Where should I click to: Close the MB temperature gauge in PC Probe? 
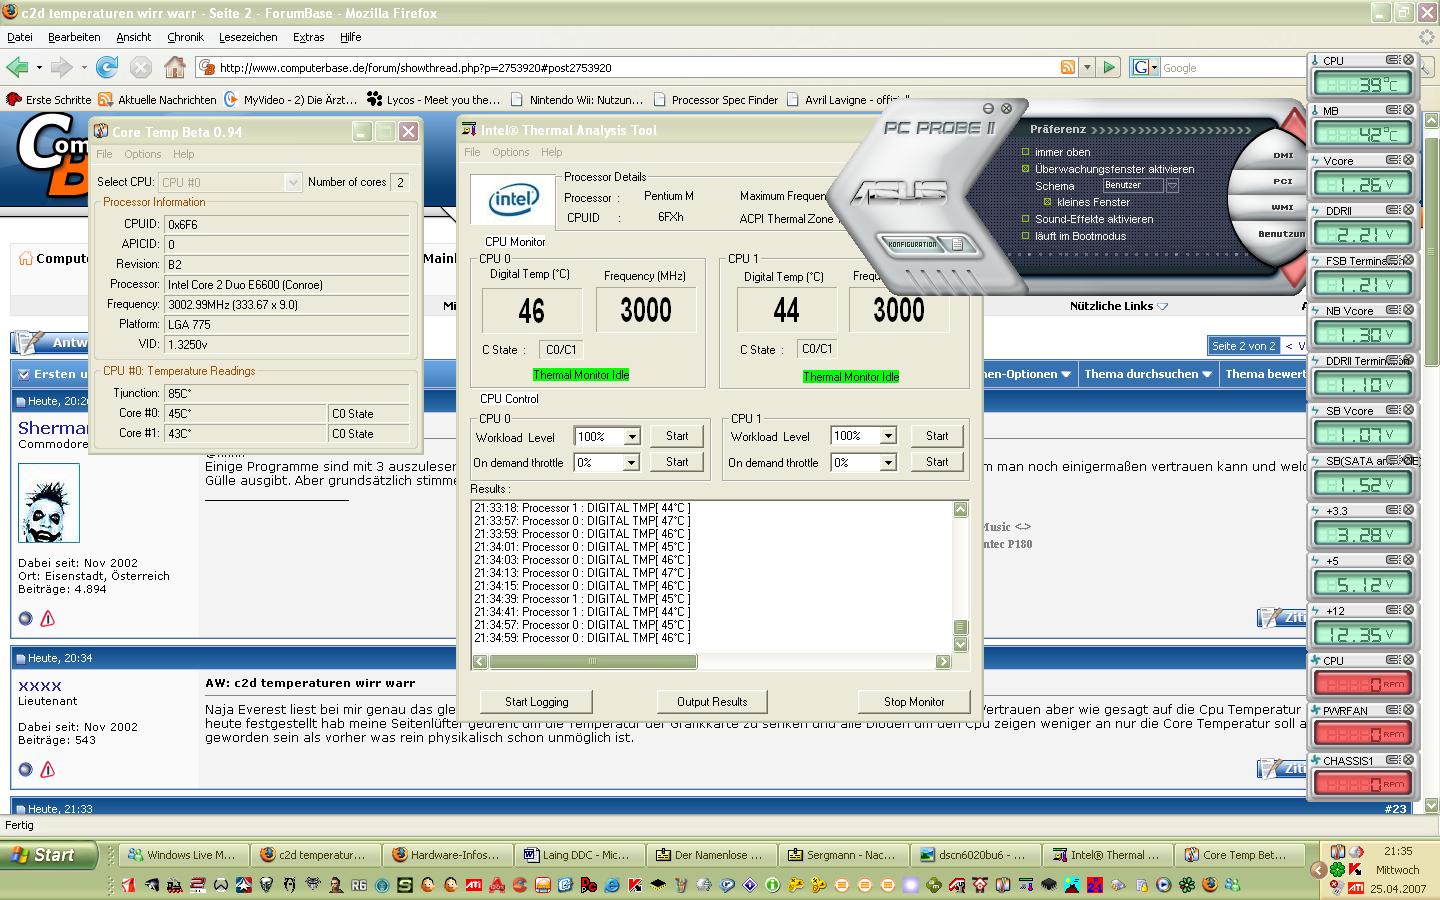tap(1409, 110)
